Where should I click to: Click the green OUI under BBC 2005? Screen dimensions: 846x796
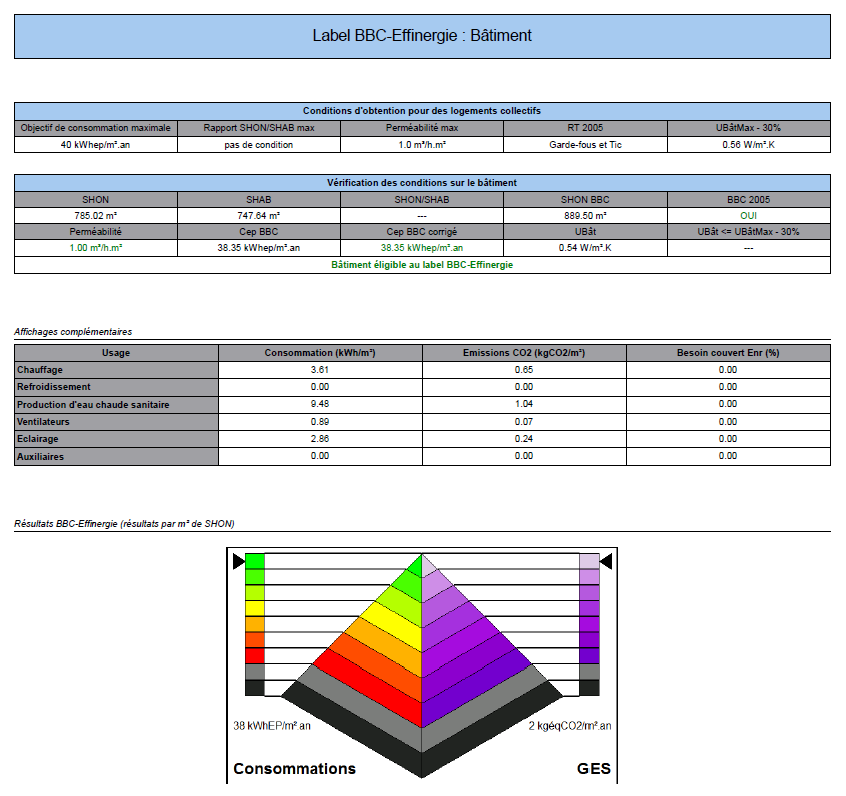(749, 215)
